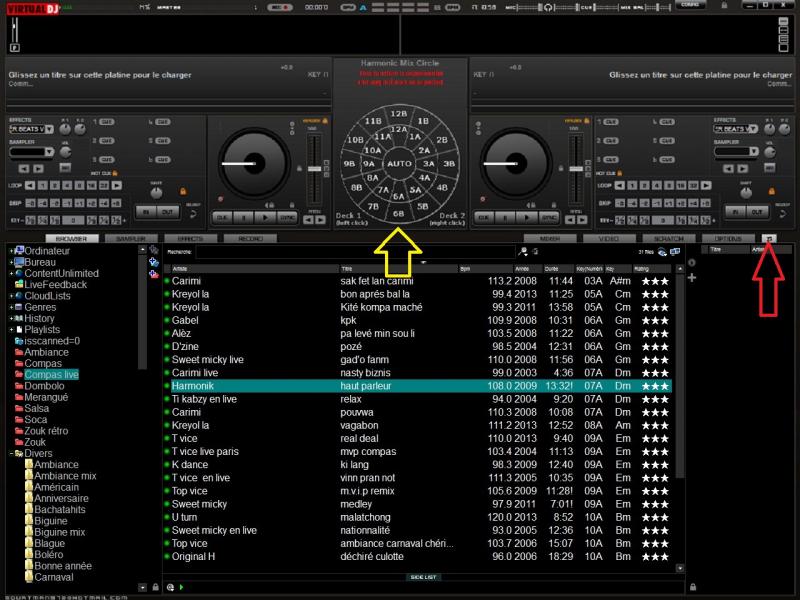
Task: Open the MIXER tab
Action: tap(549, 239)
